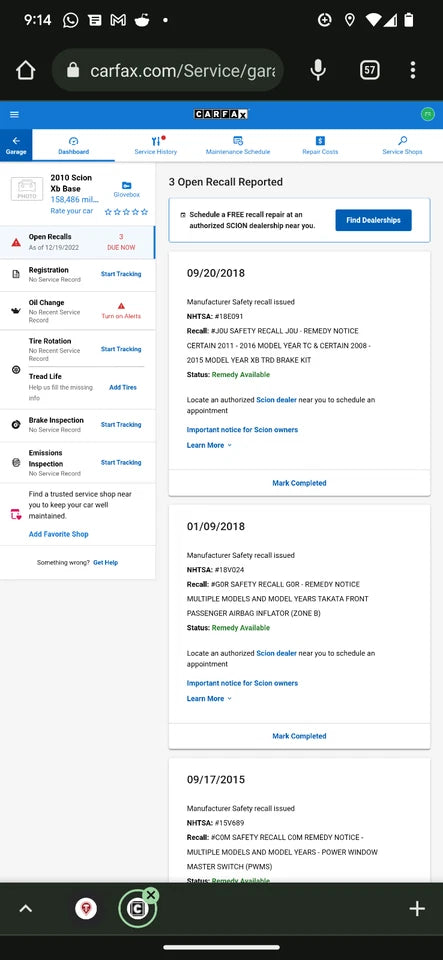Screen dimensions: 443x960
Task: Open the browser tab switcher showing 57
Action: click(370, 70)
